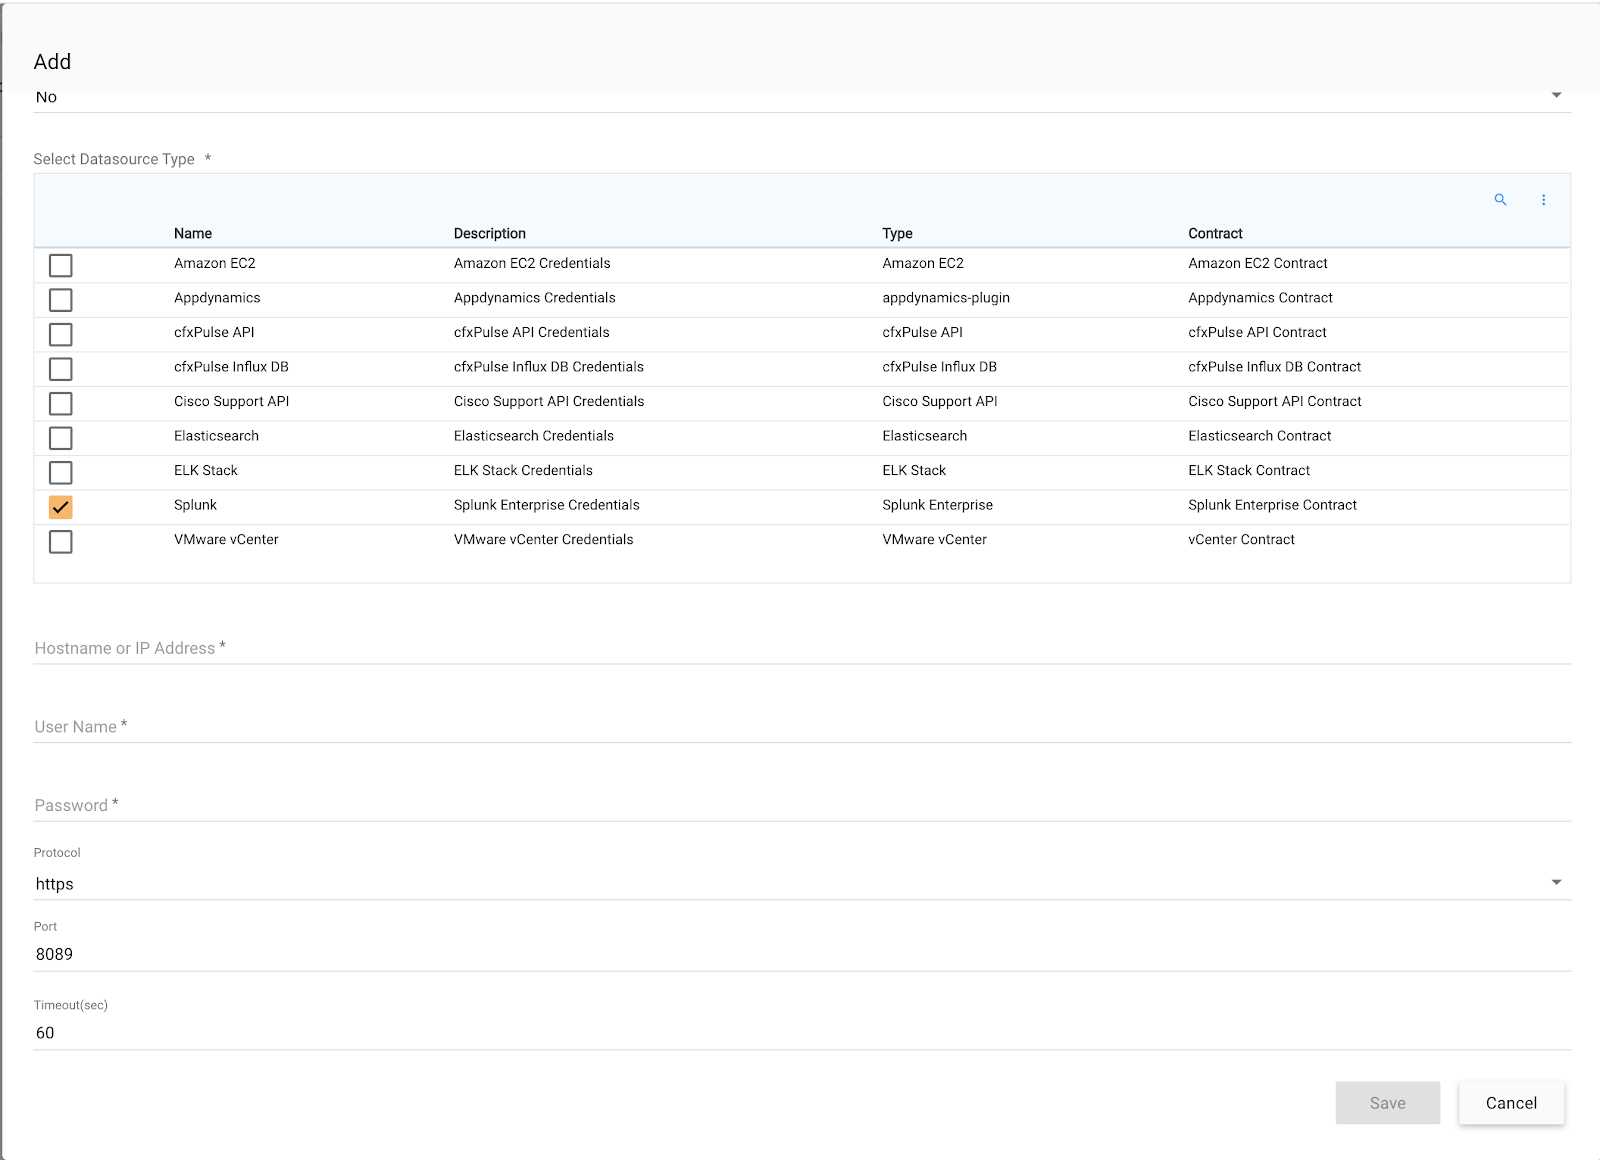Screen dimensions: 1600x1160
Task: Click the Description column header
Action: [x=490, y=233]
